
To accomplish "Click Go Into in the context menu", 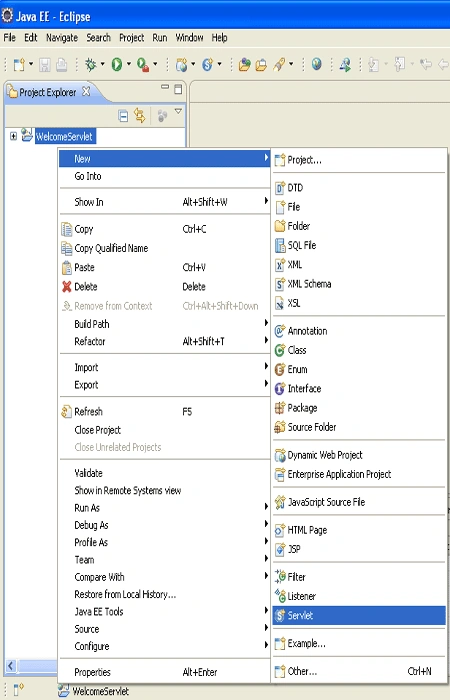I will [164, 176].
